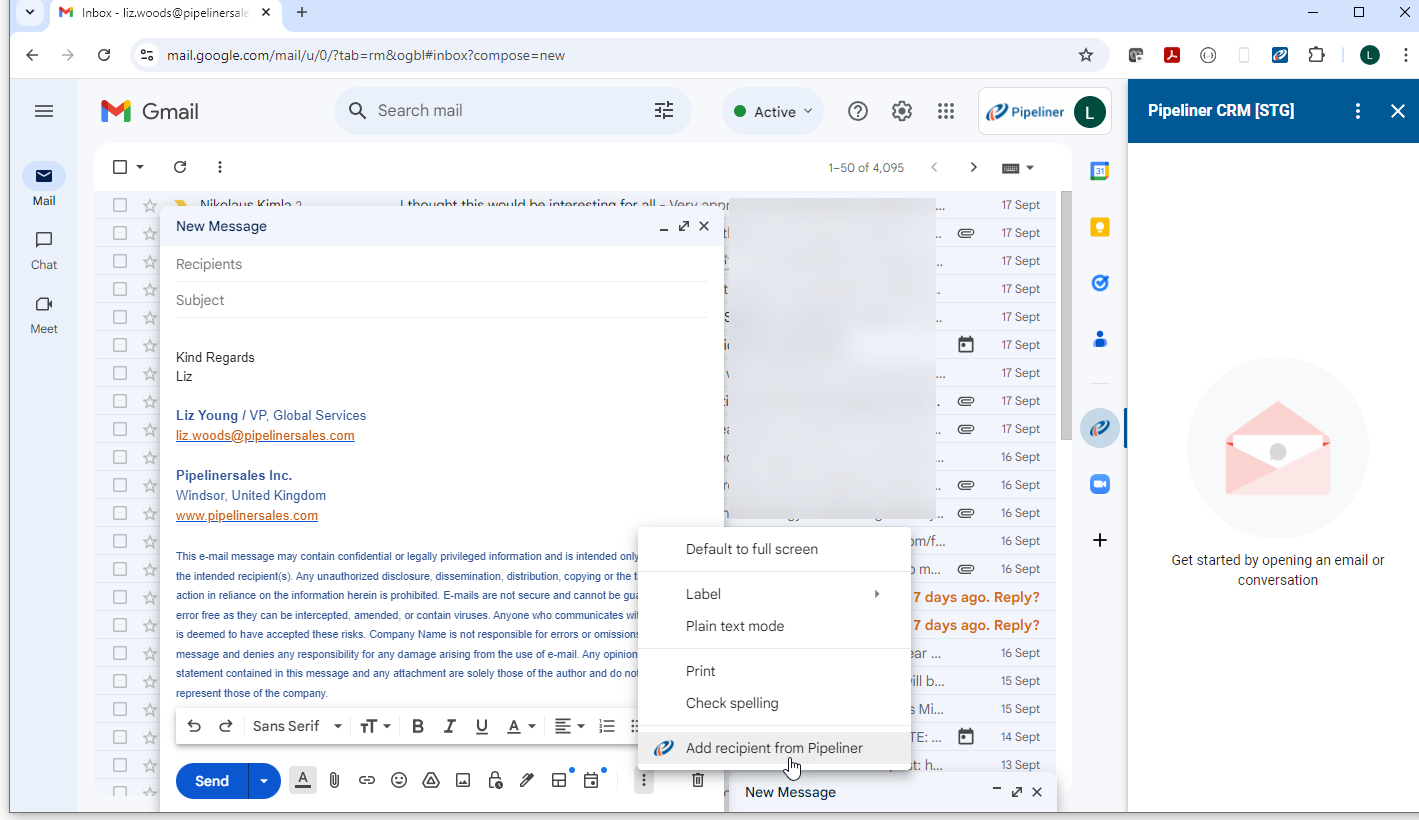Open Google Calendar side panel icon

click(x=1100, y=171)
